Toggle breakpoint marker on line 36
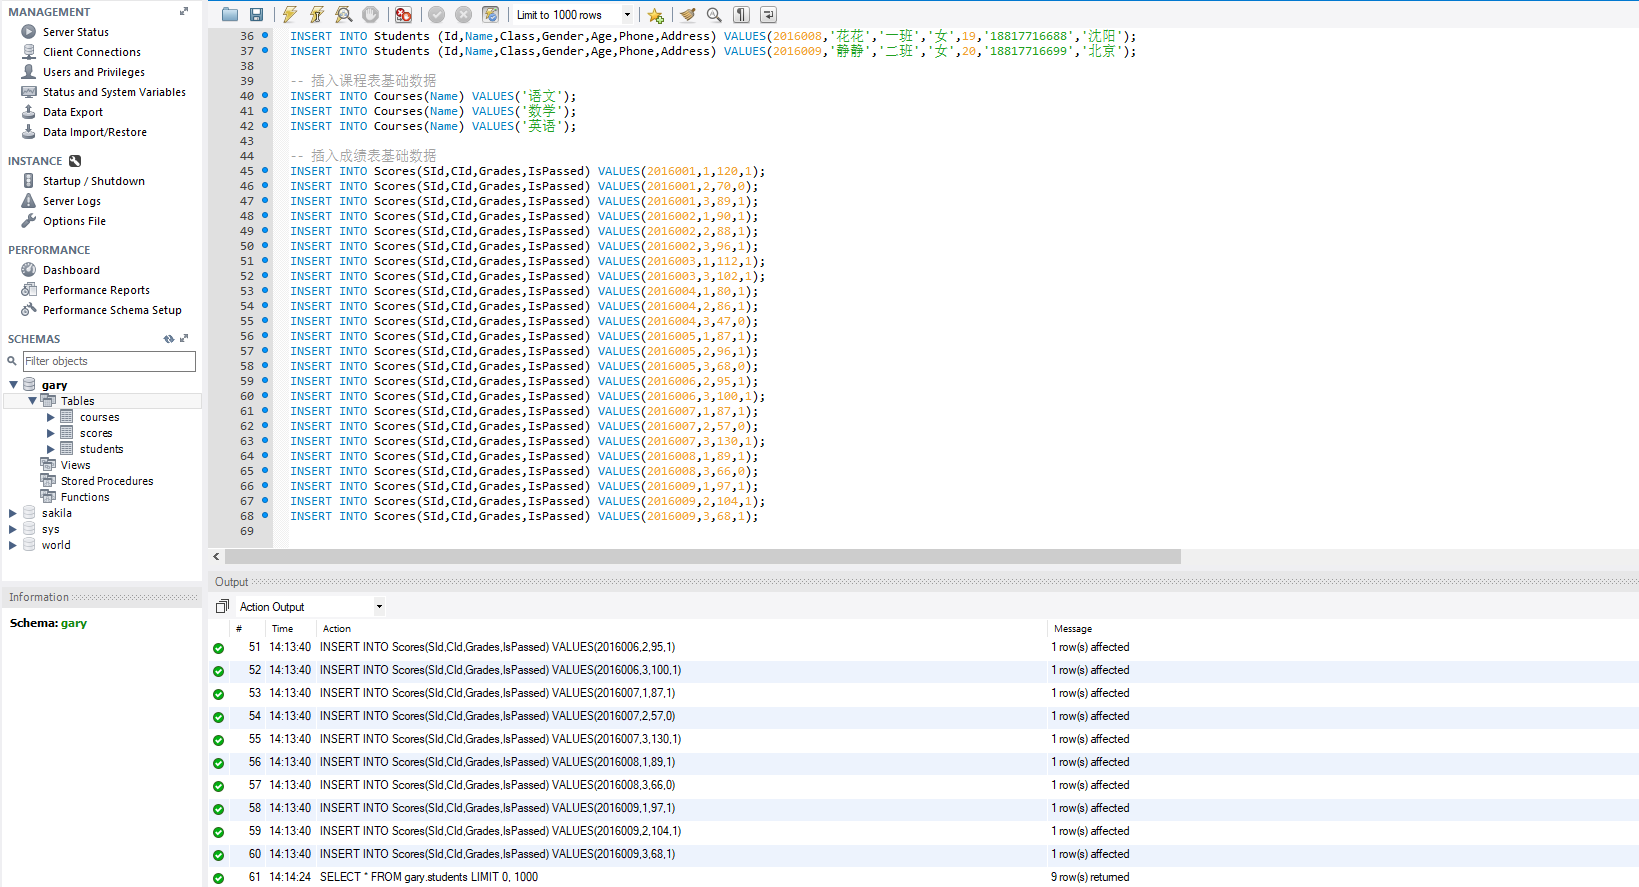The image size is (1639, 887). click(x=265, y=36)
